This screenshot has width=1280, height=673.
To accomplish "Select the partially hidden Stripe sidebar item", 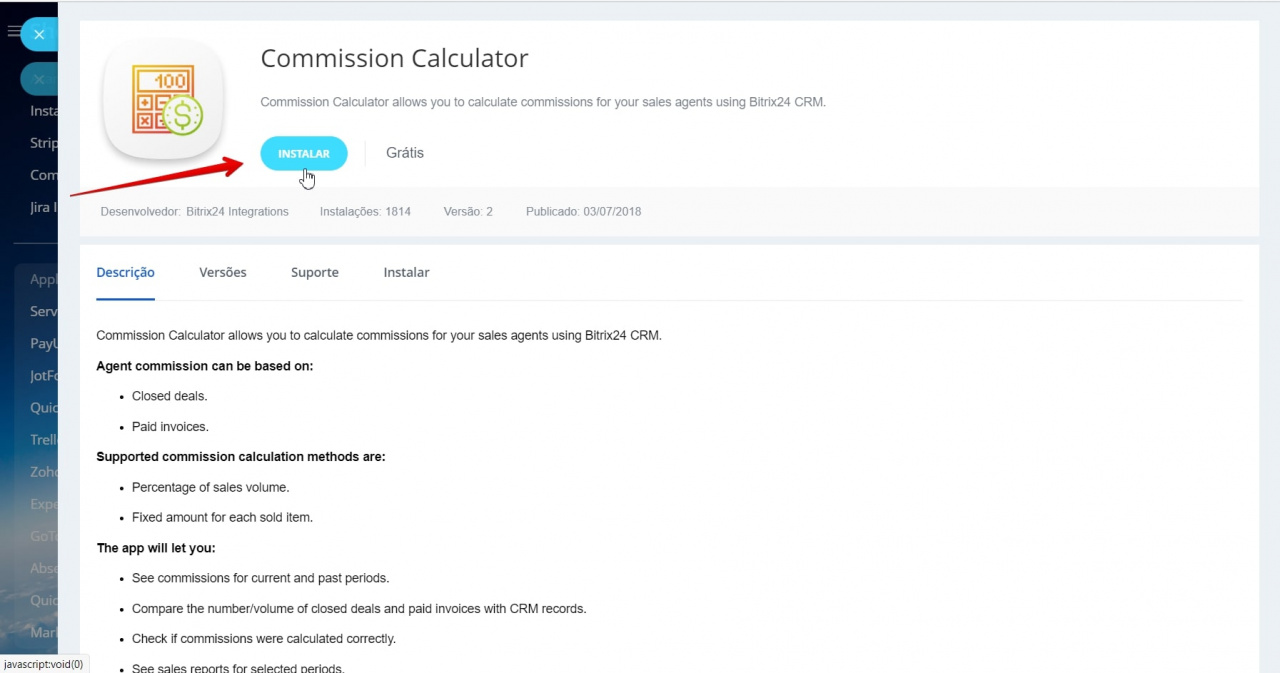I will pyautogui.click(x=44, y=143).
